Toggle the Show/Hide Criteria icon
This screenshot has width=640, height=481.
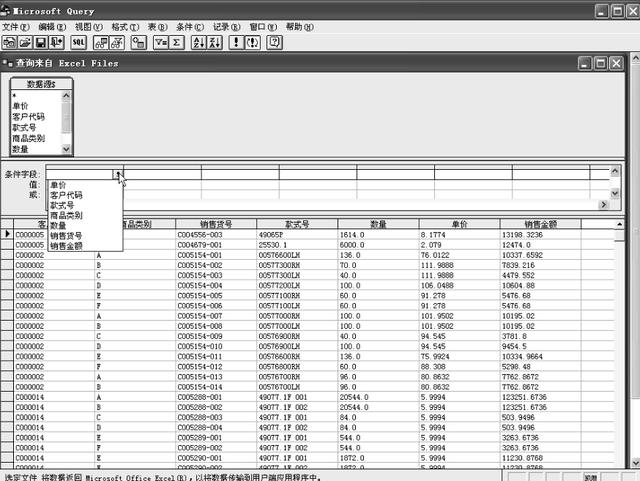point(117,42)
